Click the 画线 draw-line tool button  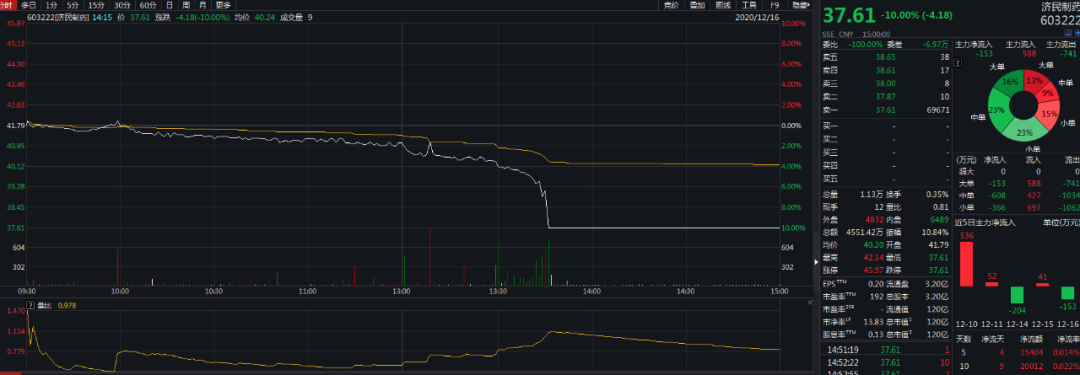[723, 5]
